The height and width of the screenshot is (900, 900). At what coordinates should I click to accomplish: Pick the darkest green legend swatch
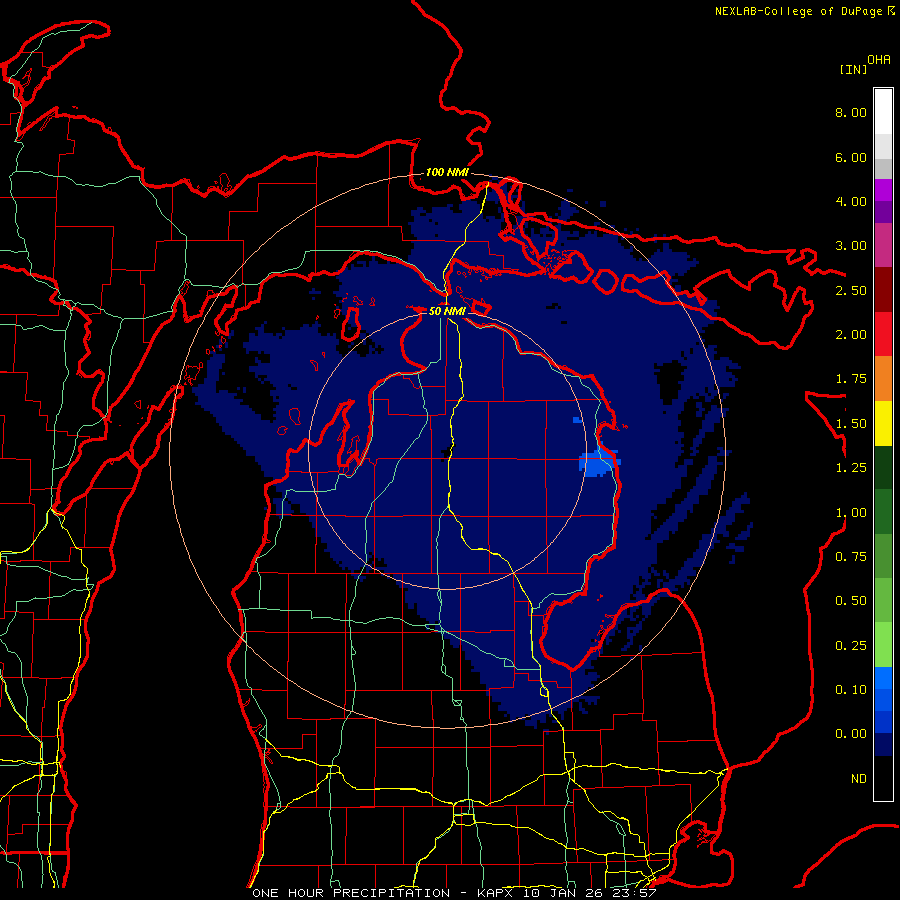(883, 467)
